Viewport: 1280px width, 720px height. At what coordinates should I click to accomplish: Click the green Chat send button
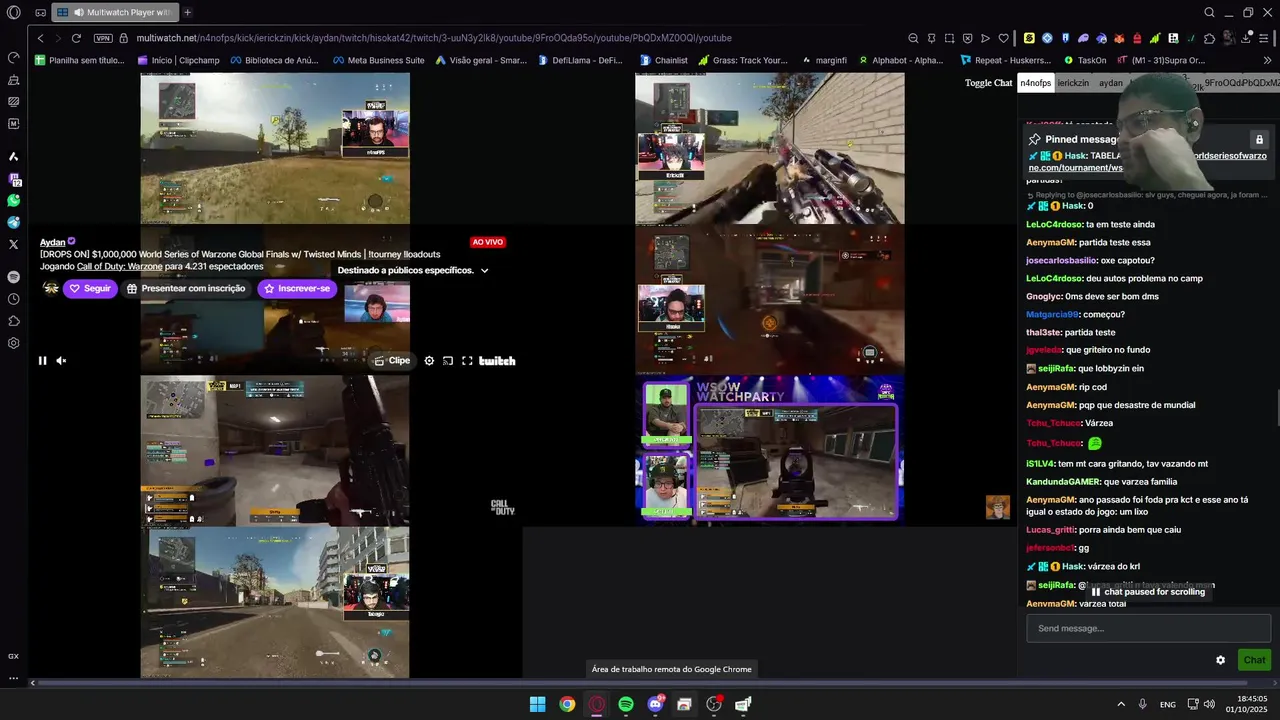[1254, 660]
